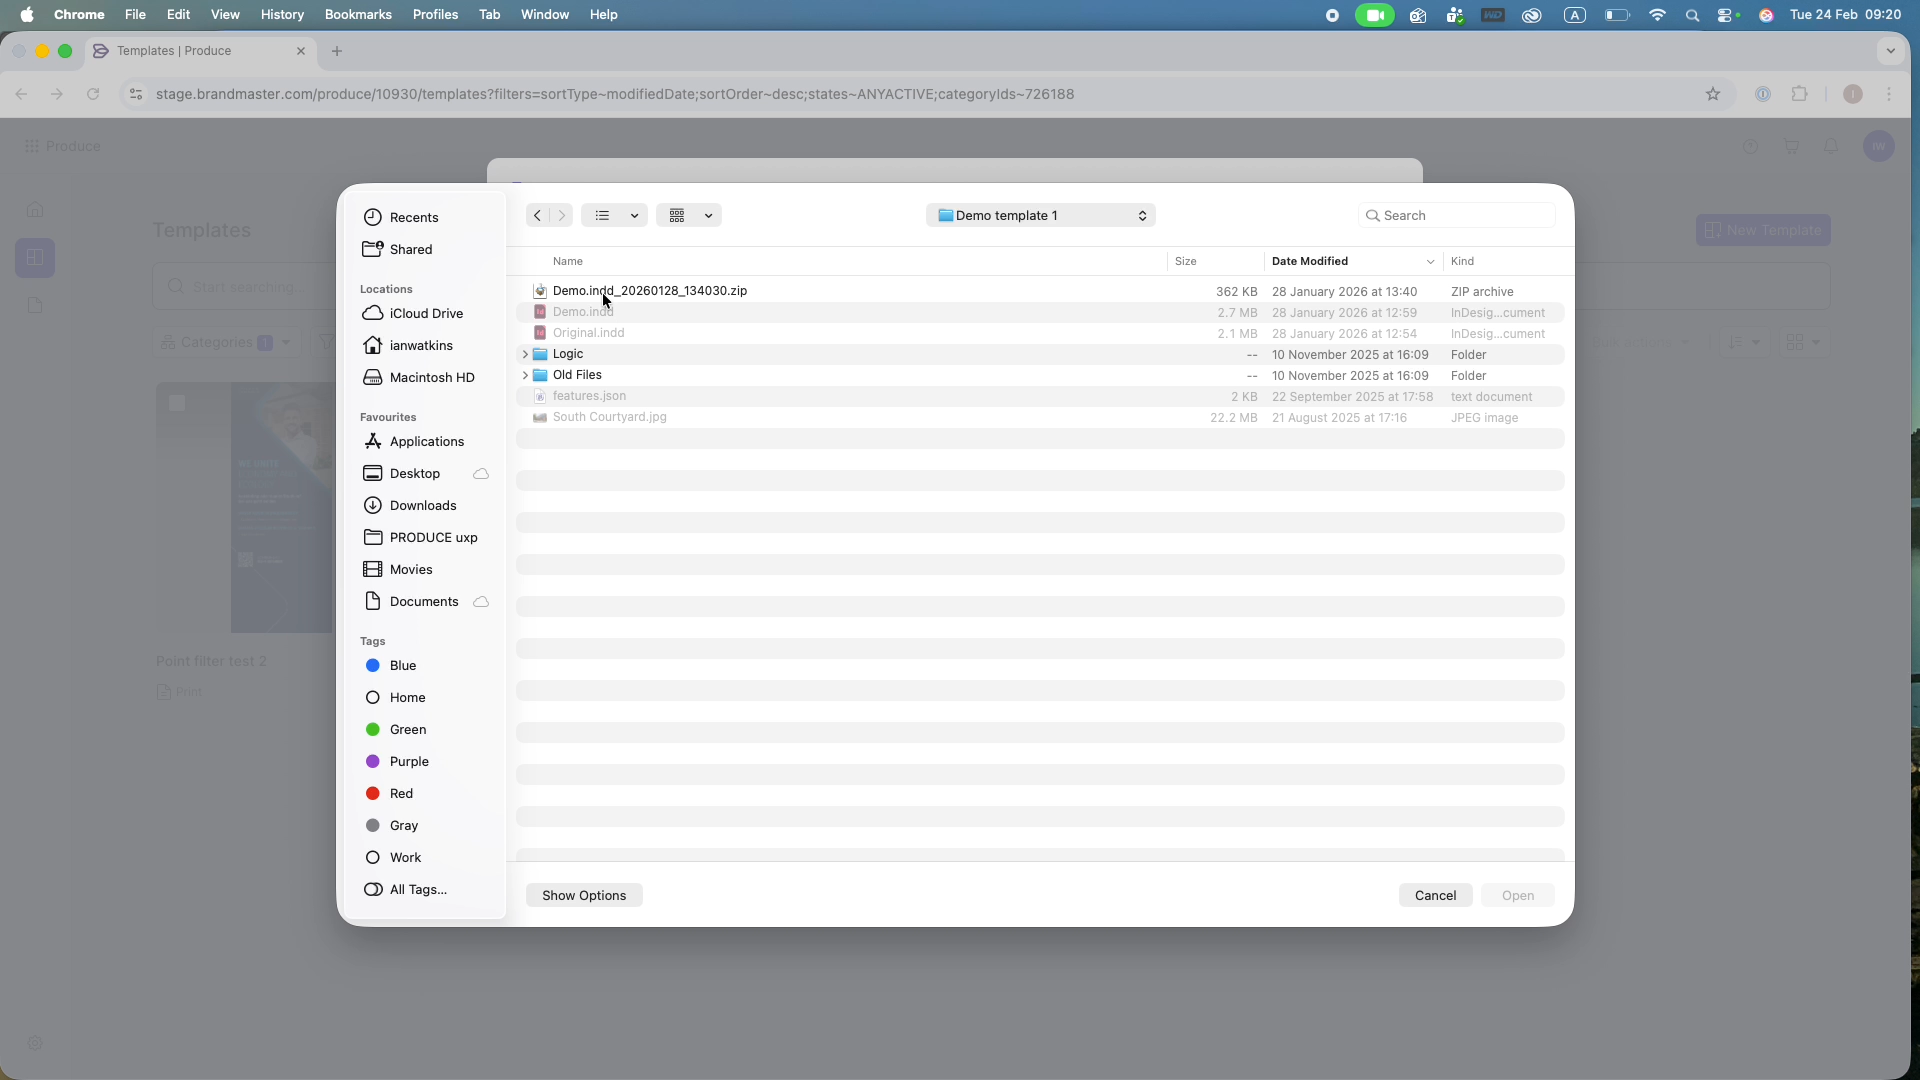
Task: Expand the Logic folder
Action: pos(525,354)
